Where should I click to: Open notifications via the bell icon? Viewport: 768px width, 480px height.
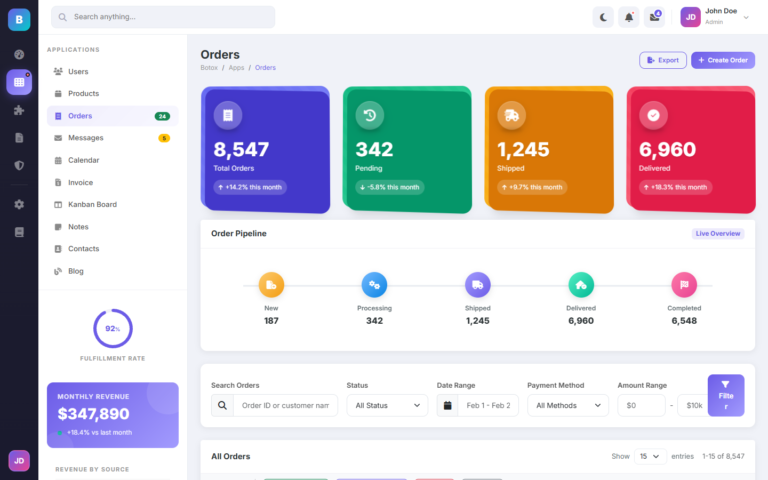coord(629,17)
